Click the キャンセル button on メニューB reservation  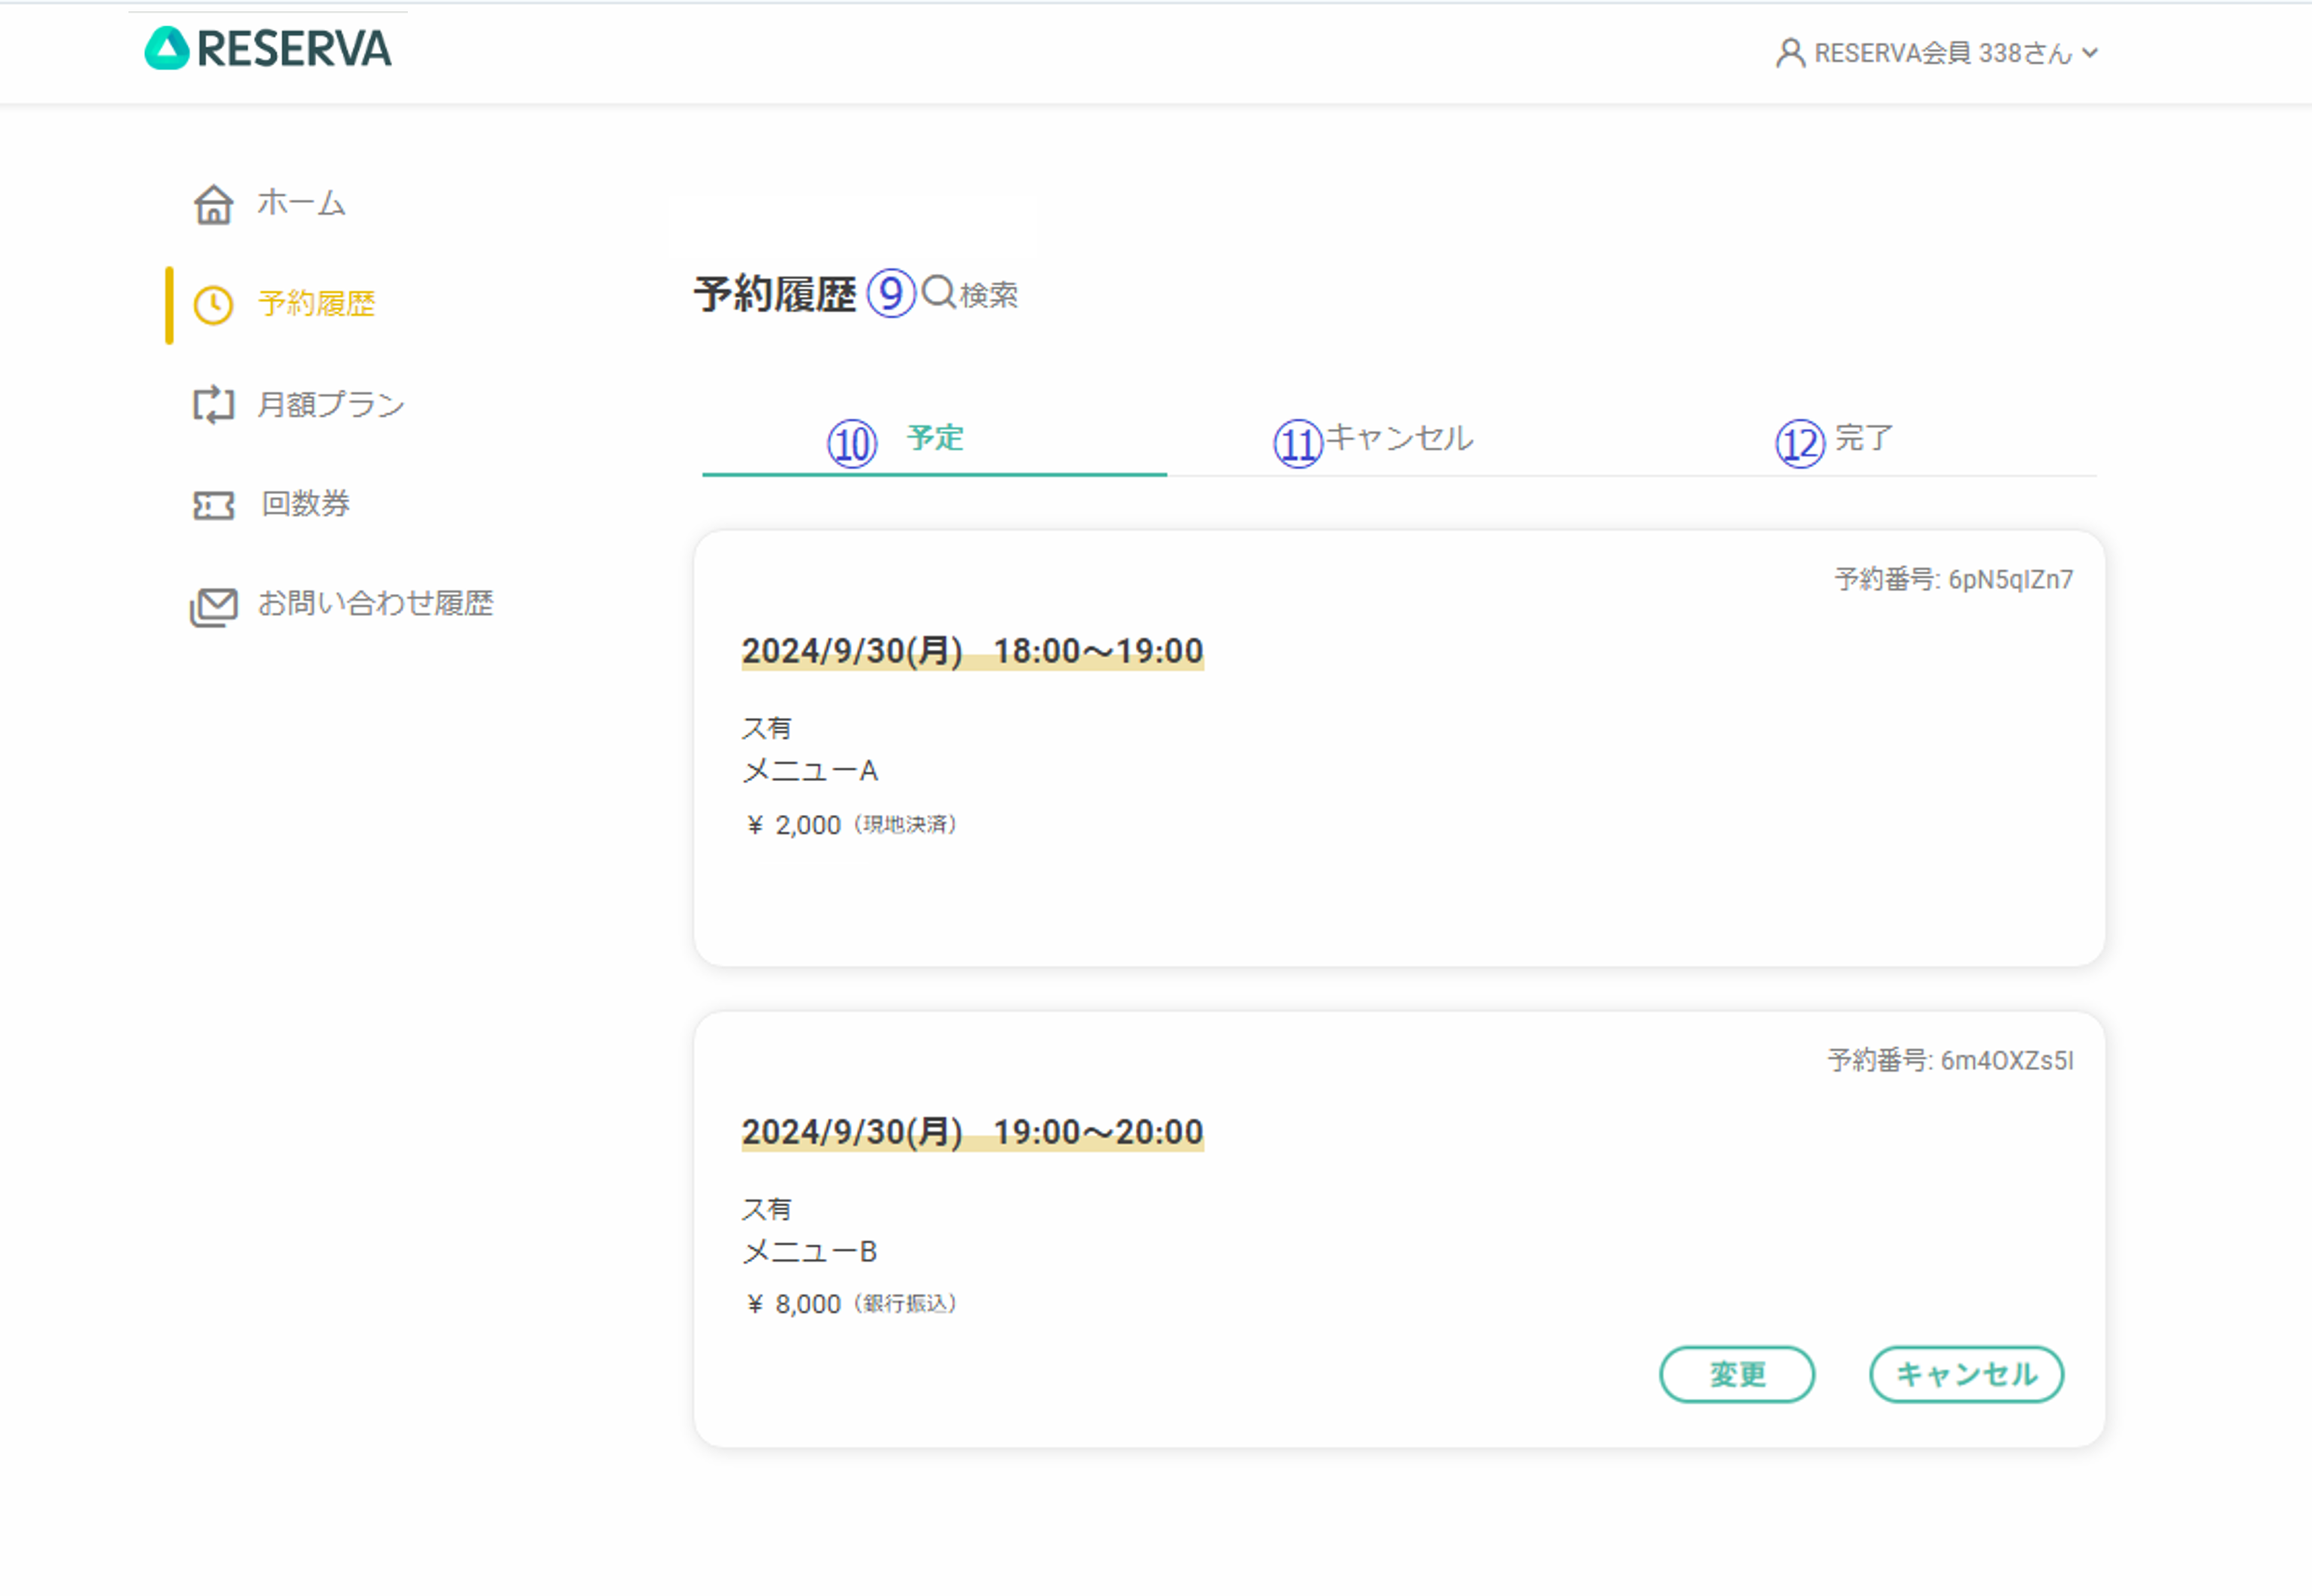(x=1966, y=1374)
